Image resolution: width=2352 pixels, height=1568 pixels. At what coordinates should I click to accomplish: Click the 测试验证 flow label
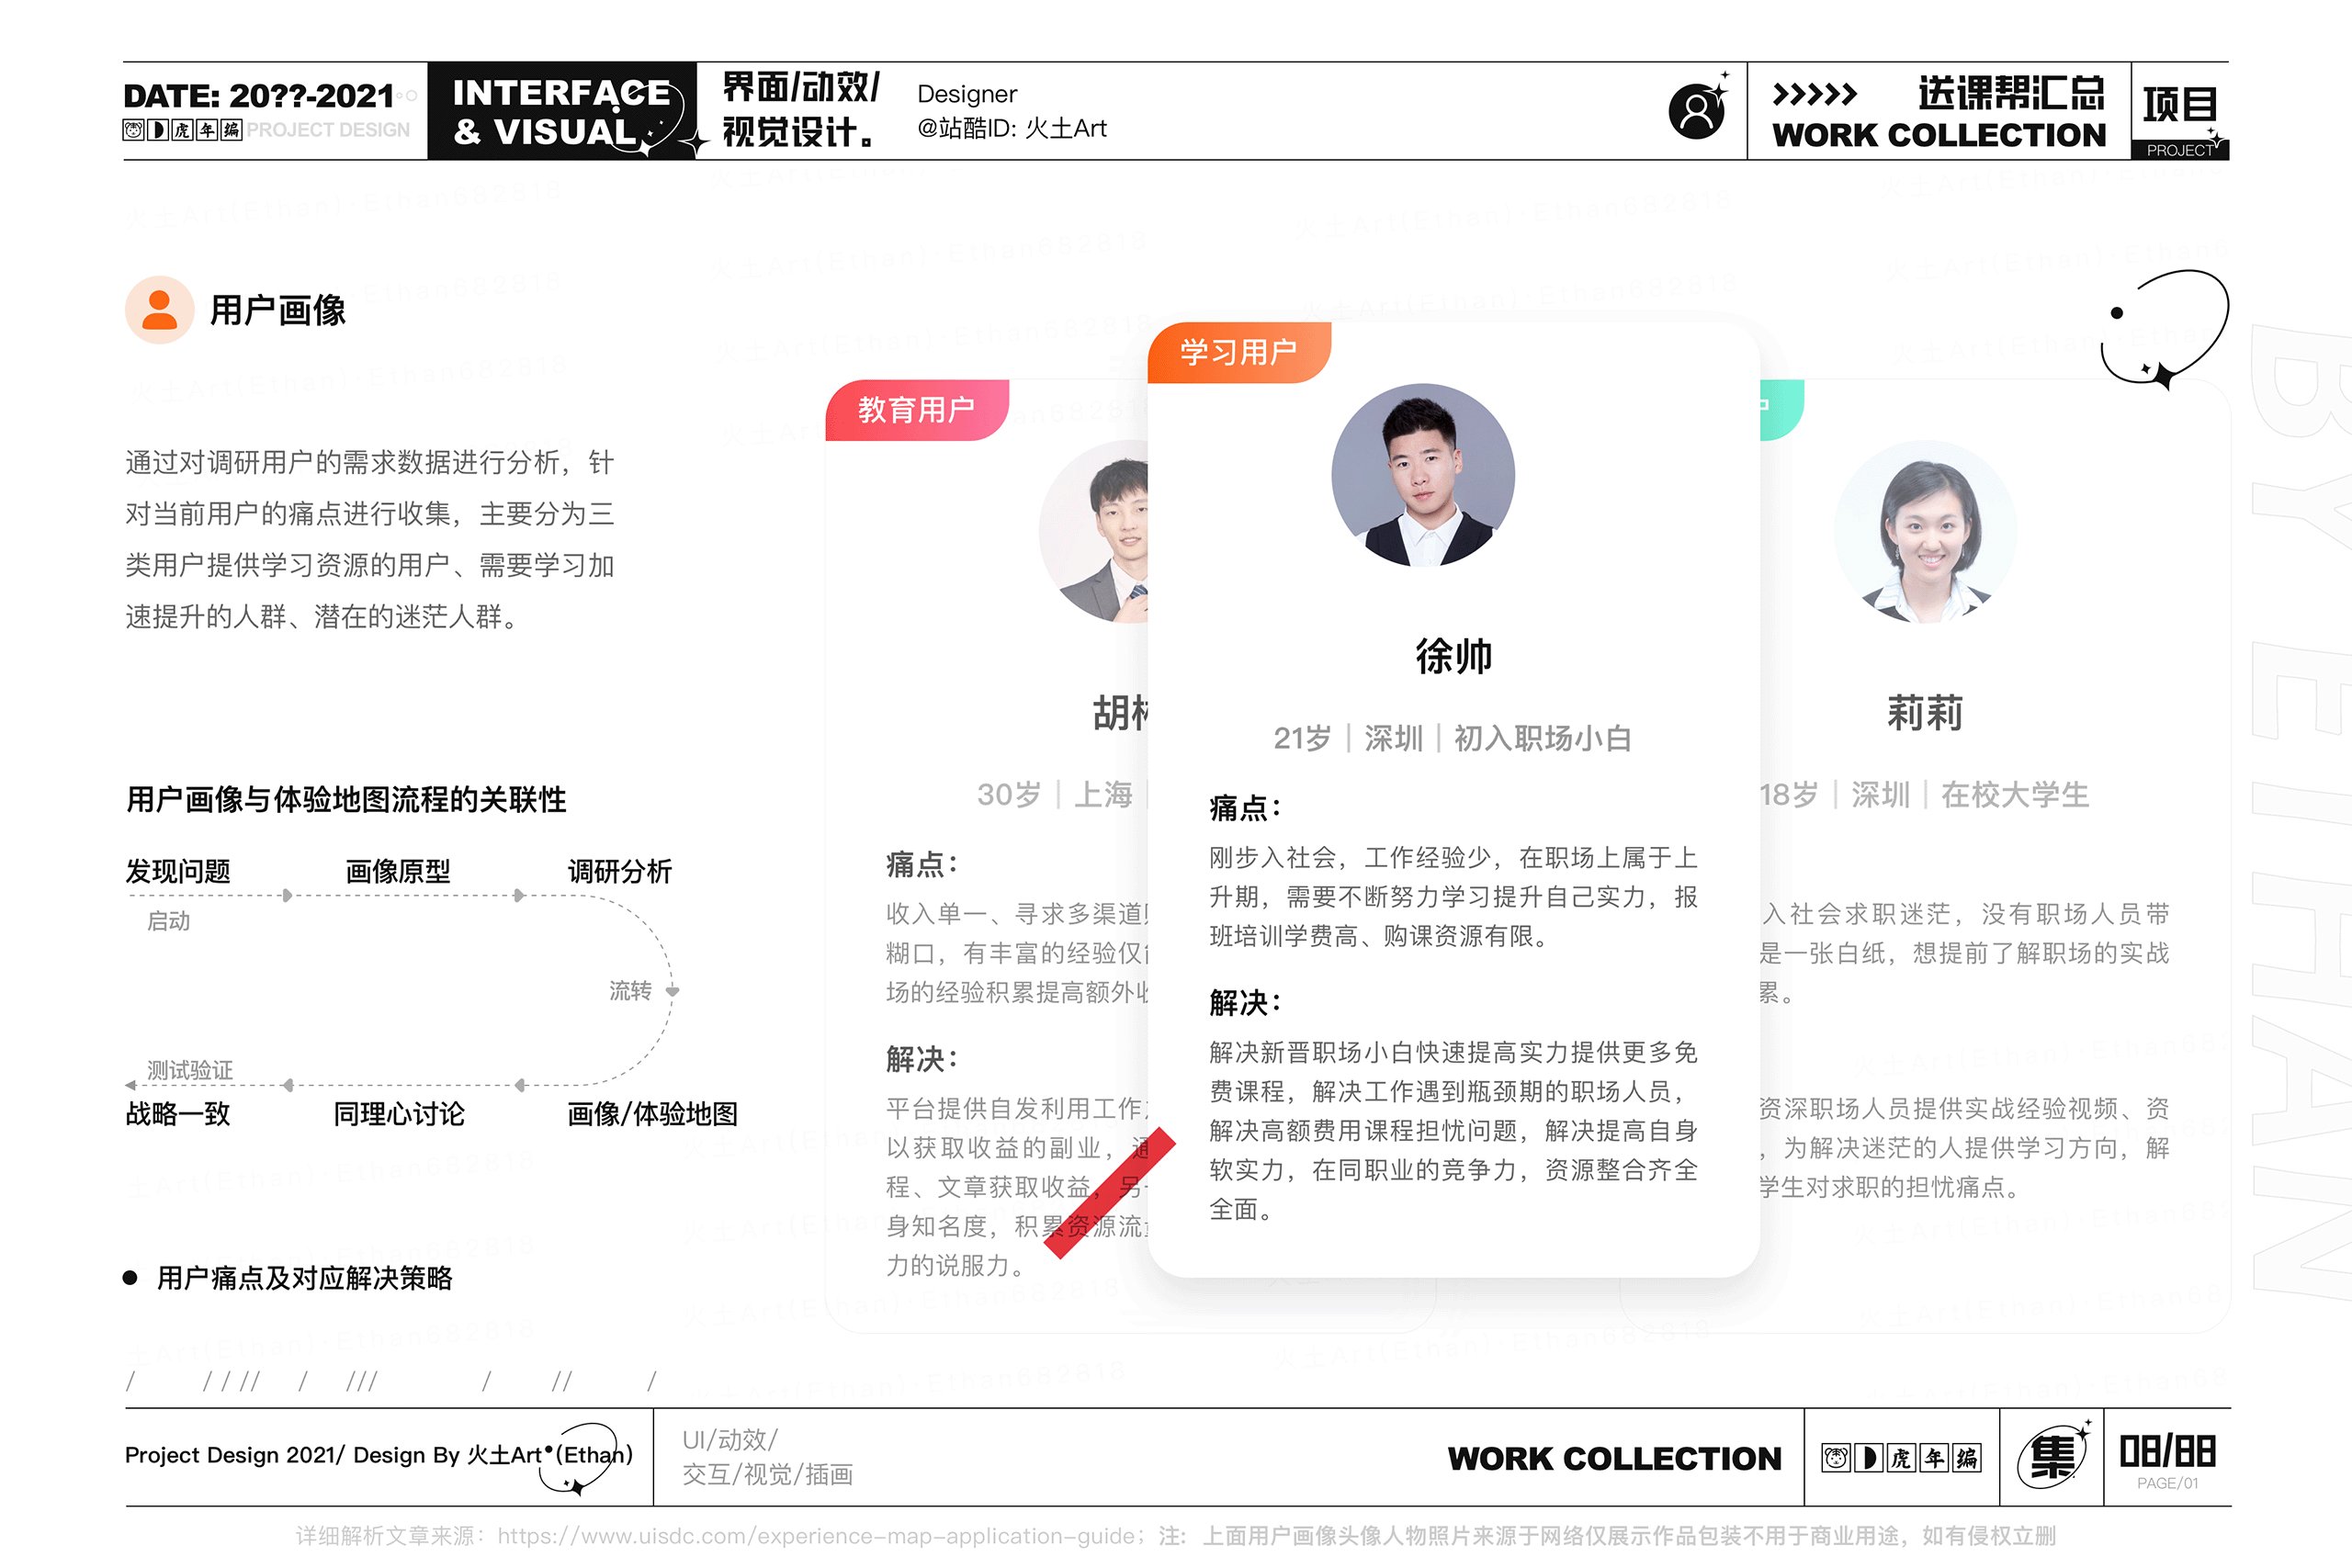190,1069
